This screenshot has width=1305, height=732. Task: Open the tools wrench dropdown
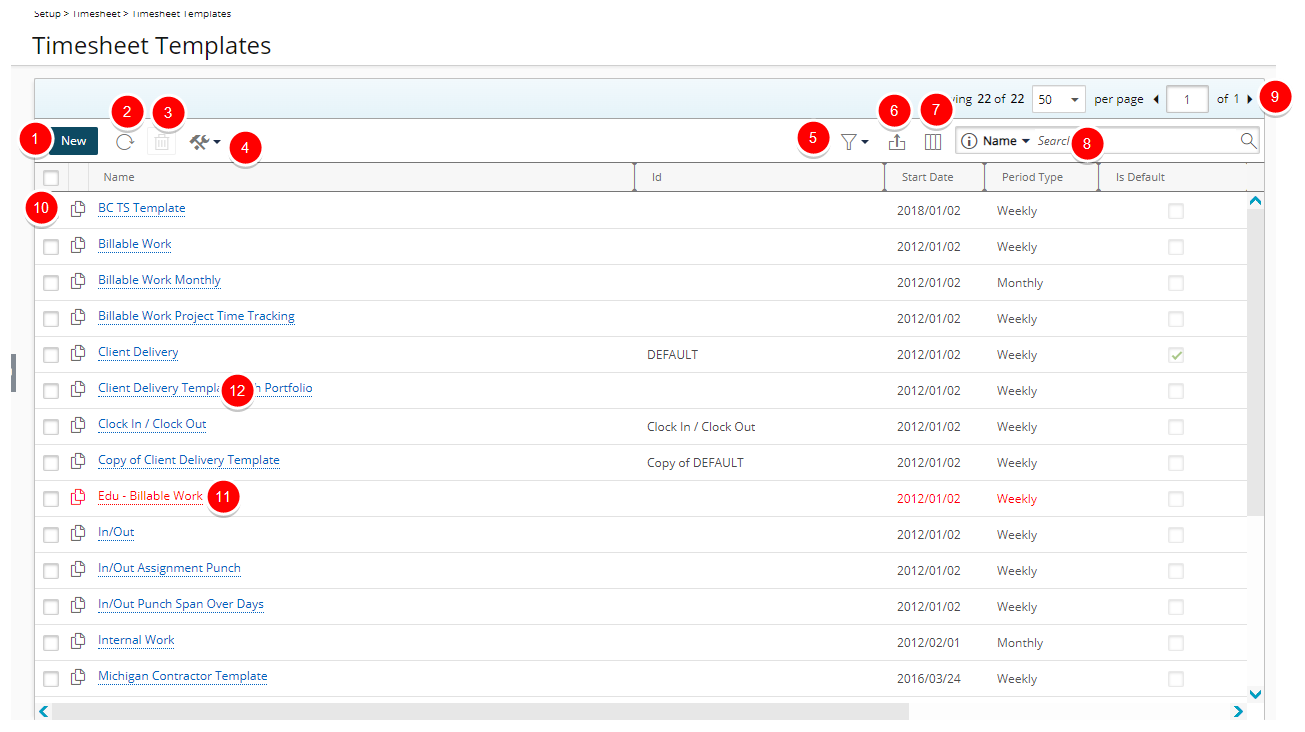pos(205,143)
